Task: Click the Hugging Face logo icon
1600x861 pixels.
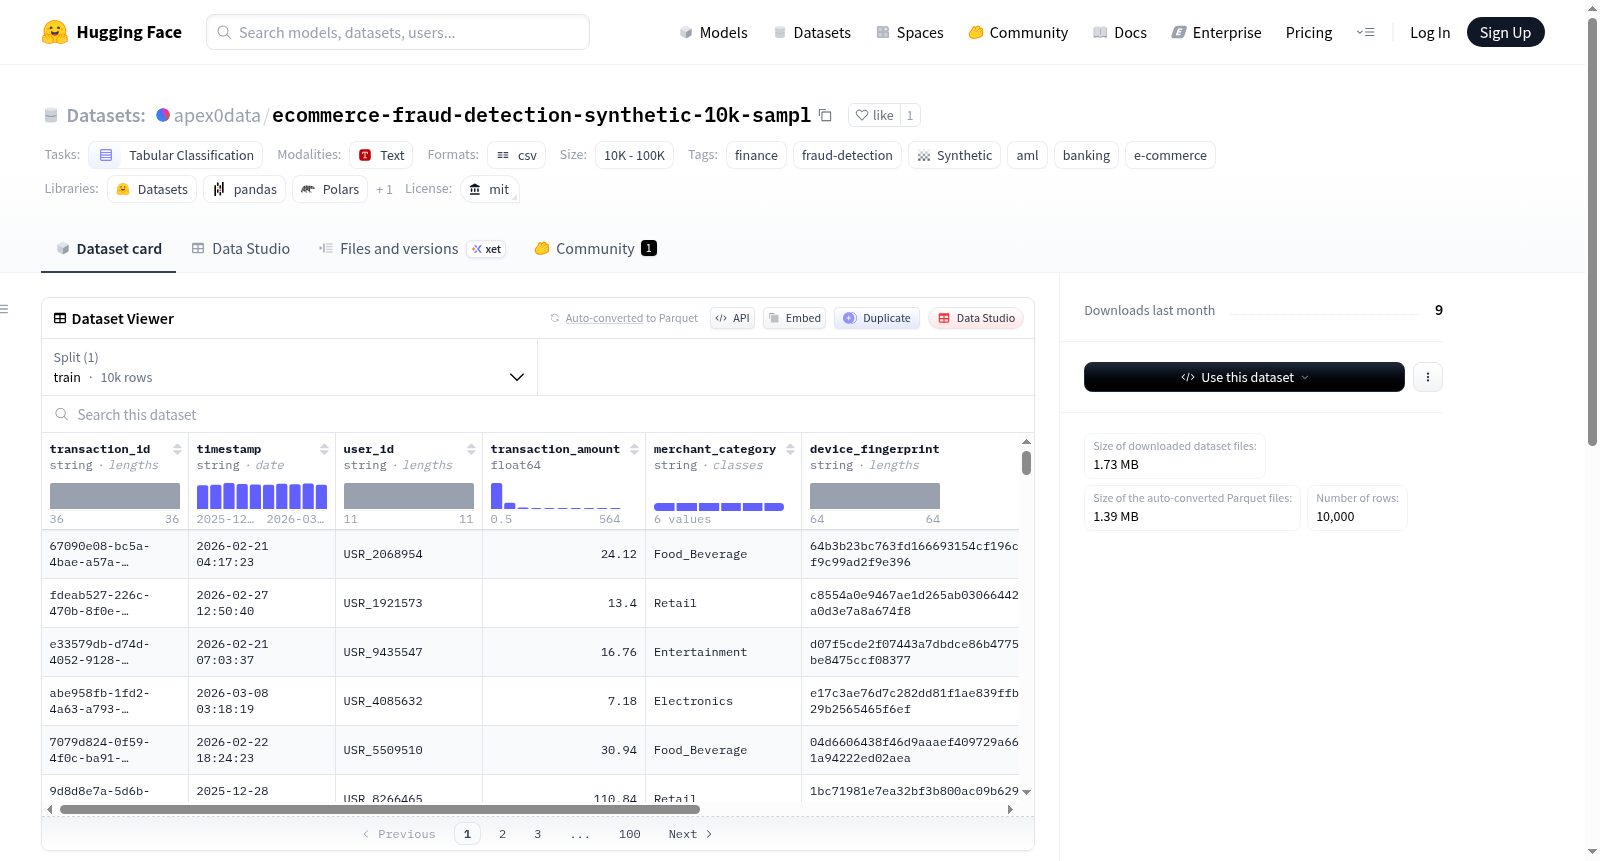Action: (x=55, y=32)
